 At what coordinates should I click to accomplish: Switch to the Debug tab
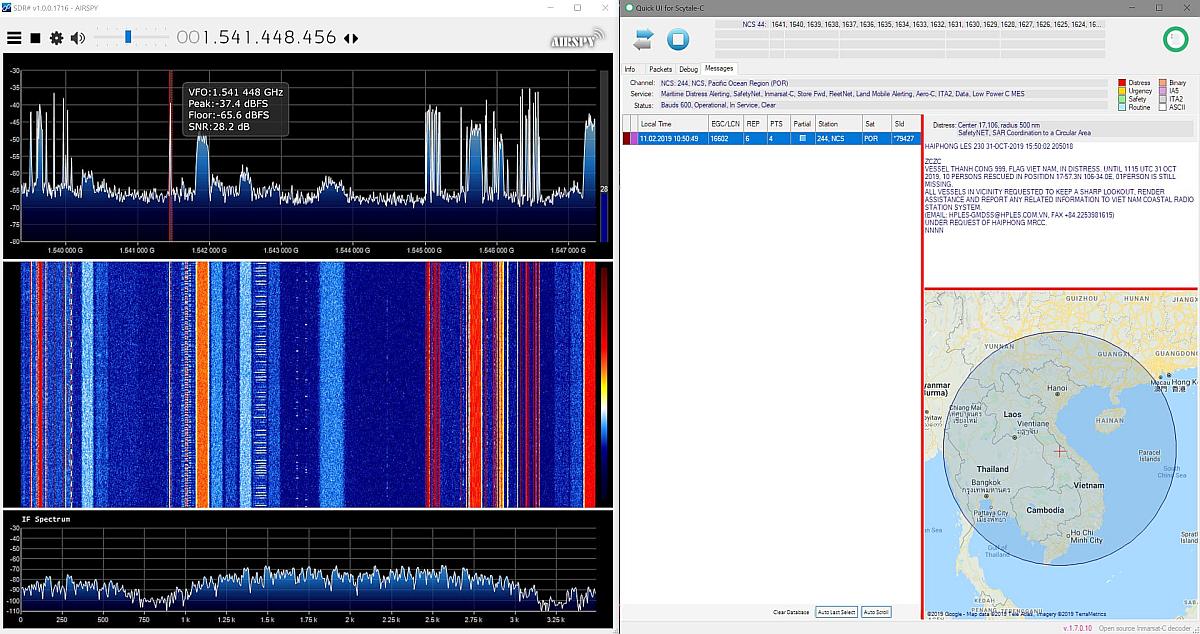[689, 69]
